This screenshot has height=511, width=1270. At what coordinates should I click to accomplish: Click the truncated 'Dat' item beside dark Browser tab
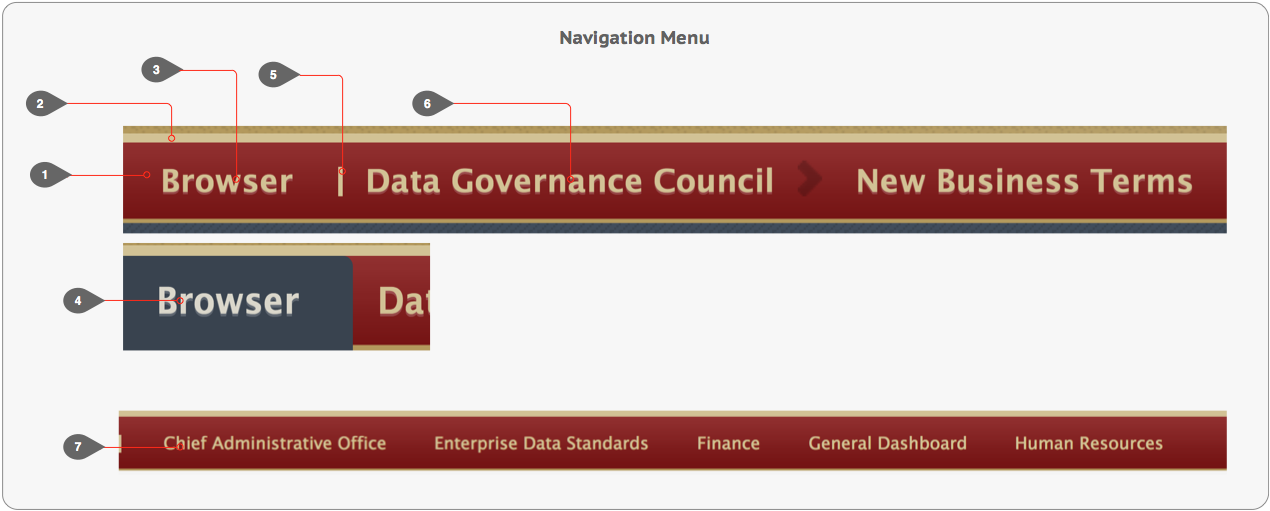(x=403, y=301)
